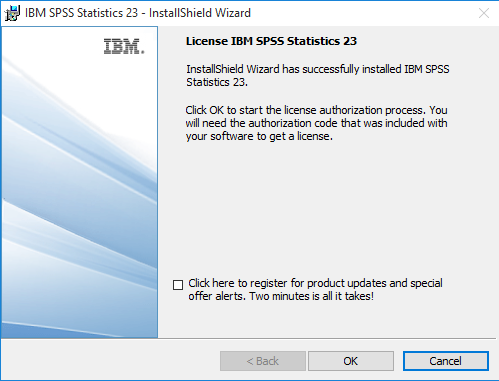Click OK to start license authorization
Screen dimensions: 499x381
click(x=351, y=361)
